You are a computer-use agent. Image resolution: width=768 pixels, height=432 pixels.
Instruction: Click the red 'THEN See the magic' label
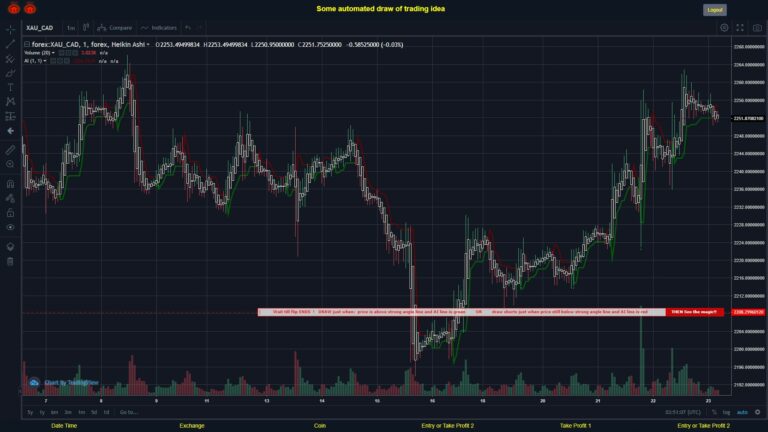tap(695, 312)
